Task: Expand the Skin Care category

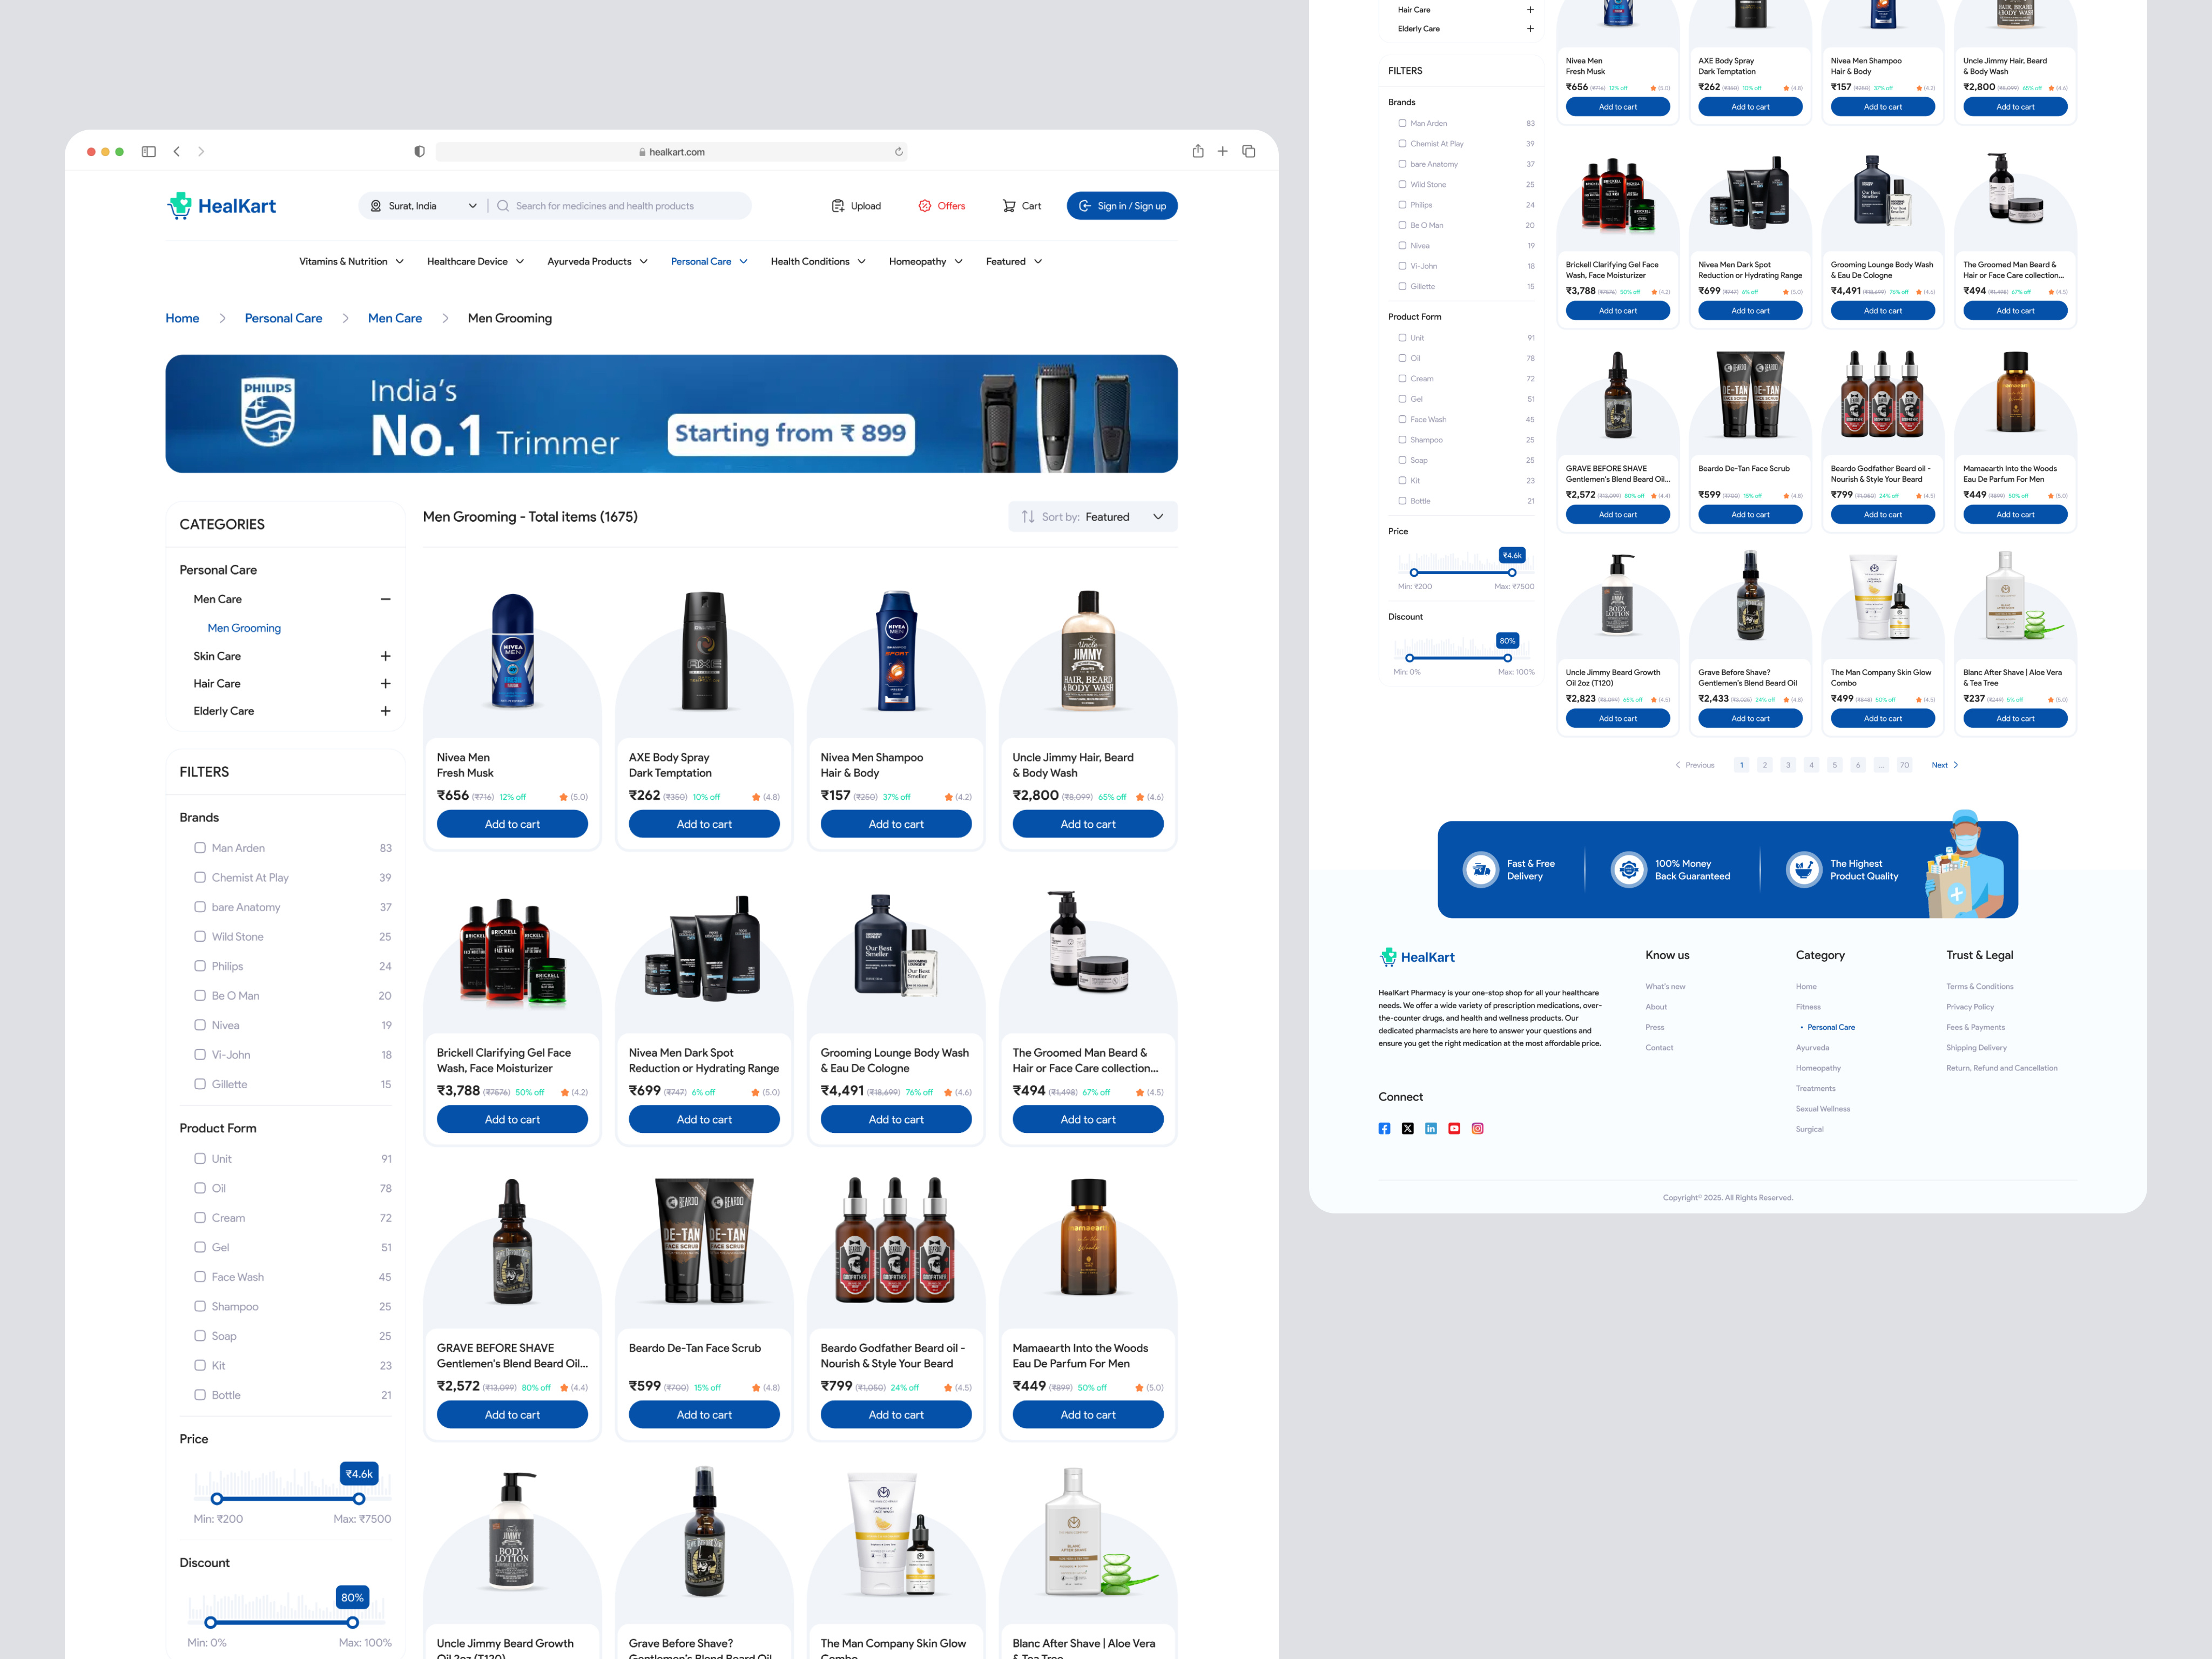Action: [x=385, y=656]
